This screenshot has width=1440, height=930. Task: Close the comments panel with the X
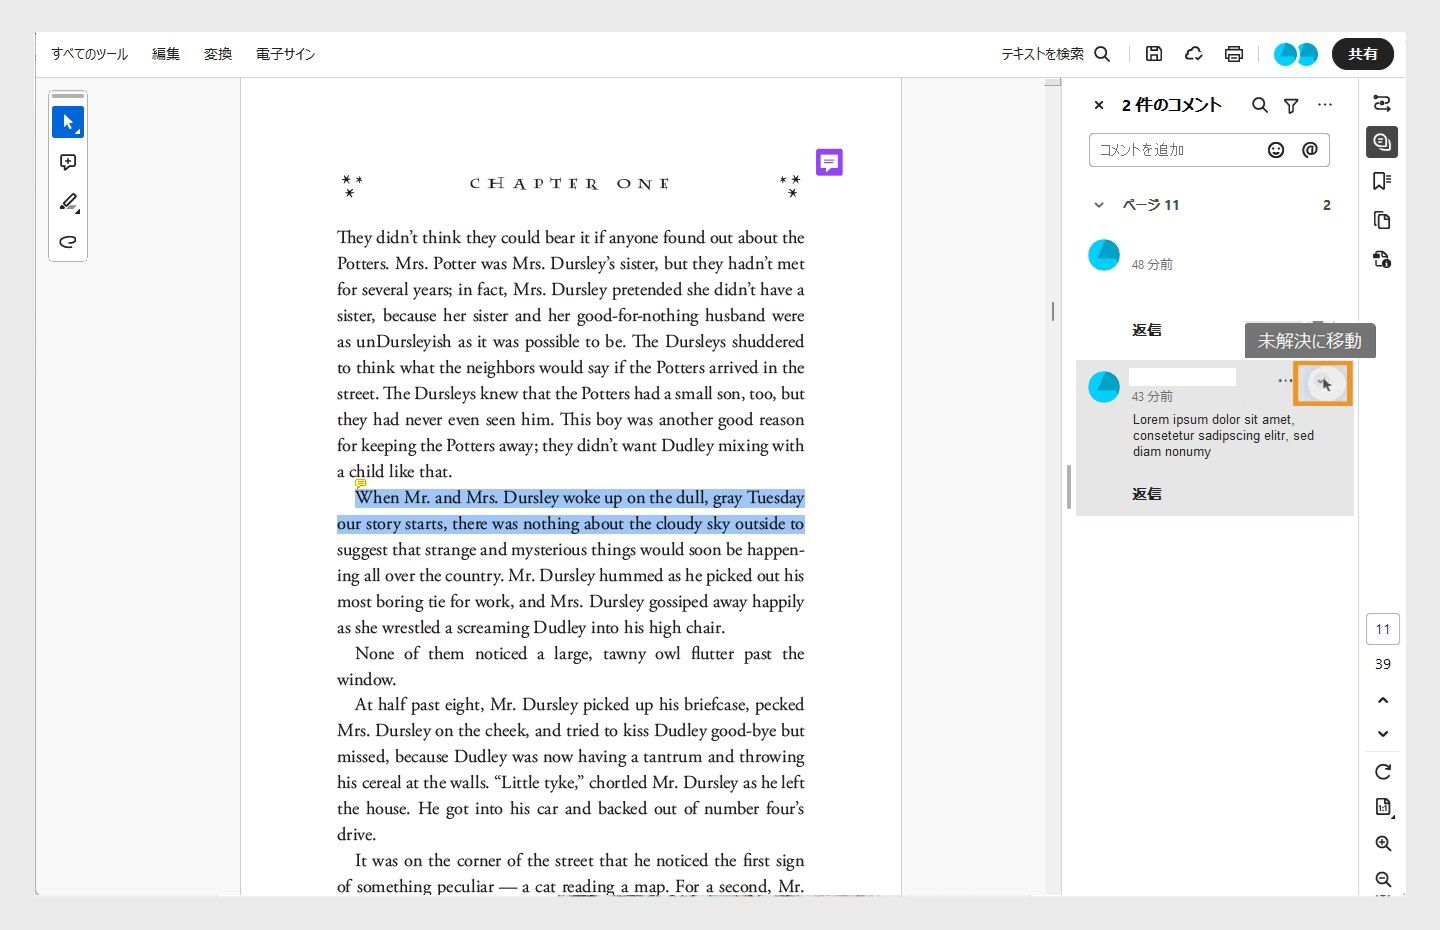point(1099,105)
